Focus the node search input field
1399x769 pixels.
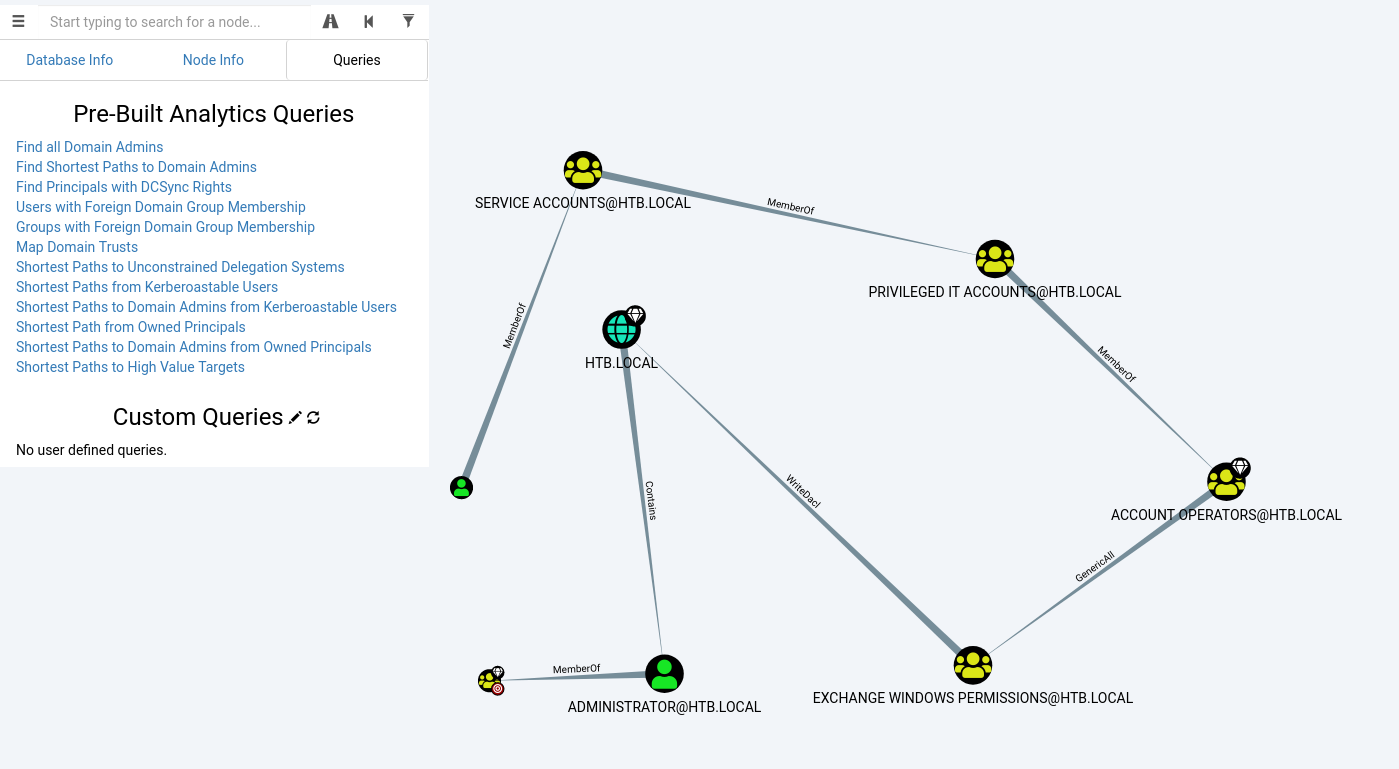(x=175, y=22)
